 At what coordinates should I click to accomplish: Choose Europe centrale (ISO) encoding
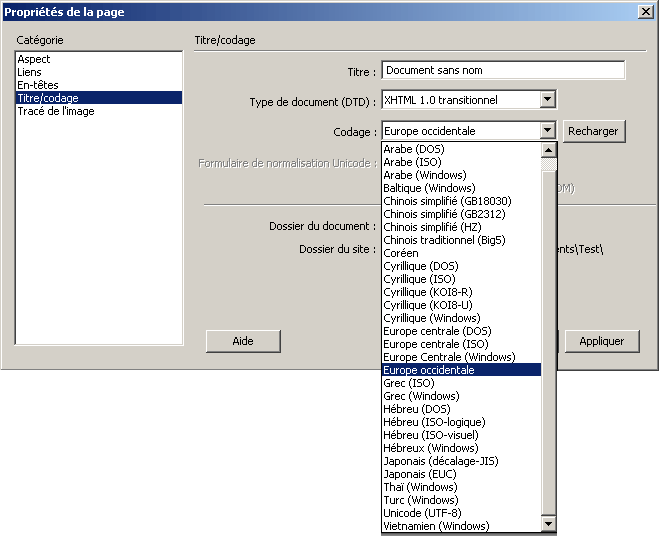[x=461, y=344]
